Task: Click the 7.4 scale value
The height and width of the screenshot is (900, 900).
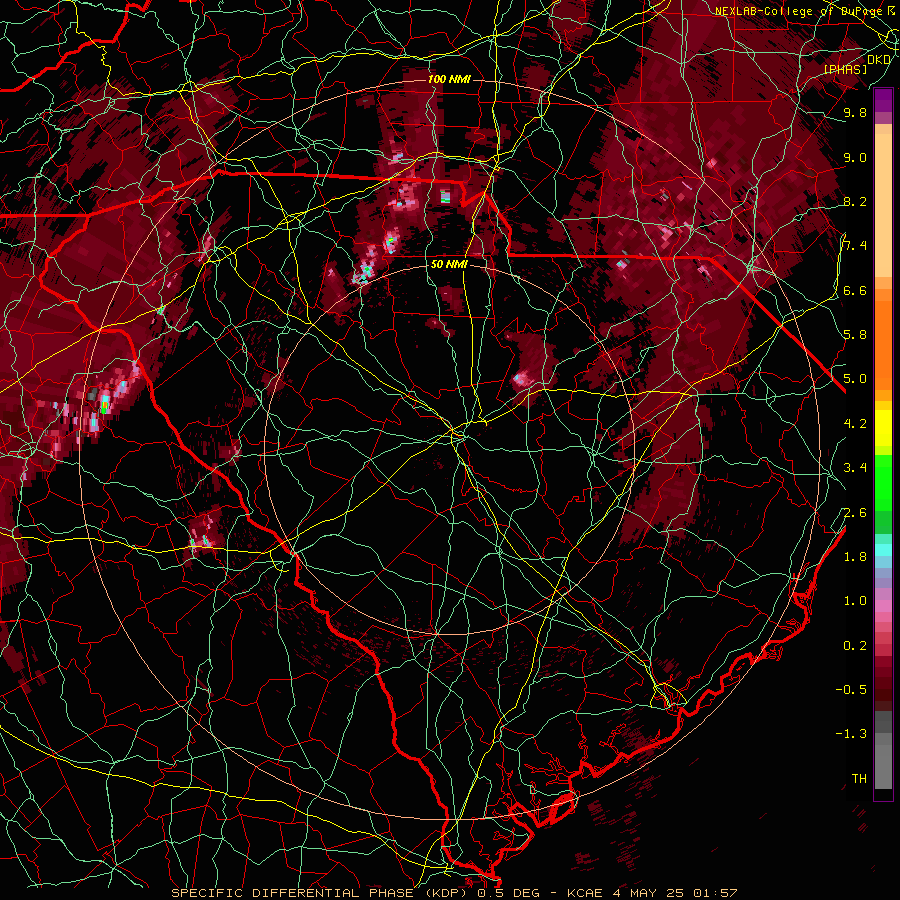Action: [855, 246]
